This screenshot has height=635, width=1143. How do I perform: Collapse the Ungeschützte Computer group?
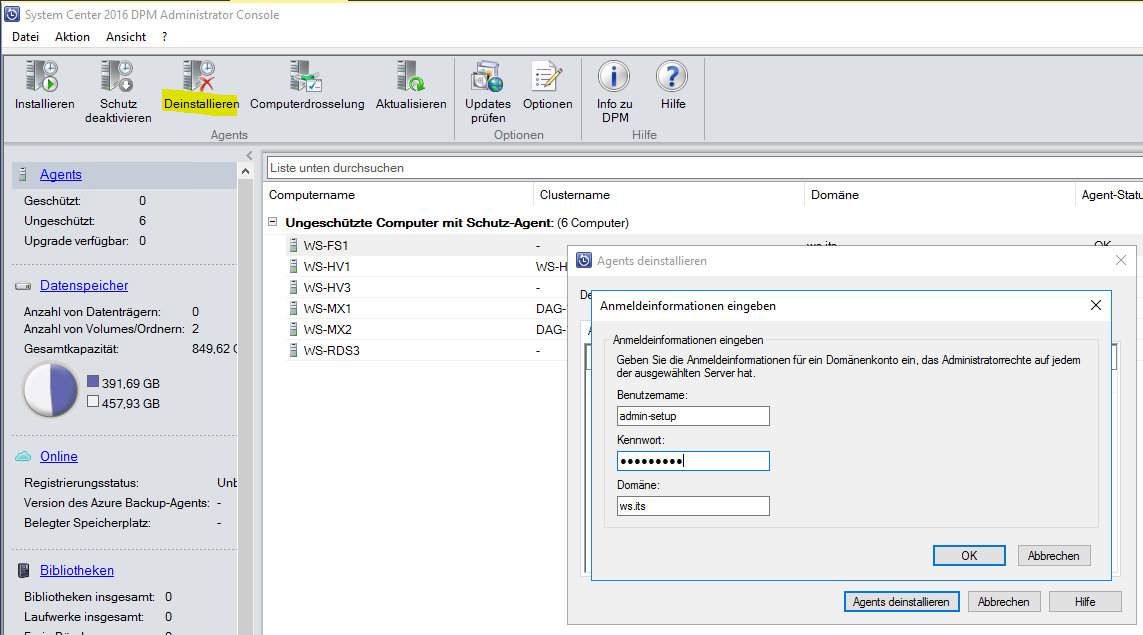coord(273,222)
